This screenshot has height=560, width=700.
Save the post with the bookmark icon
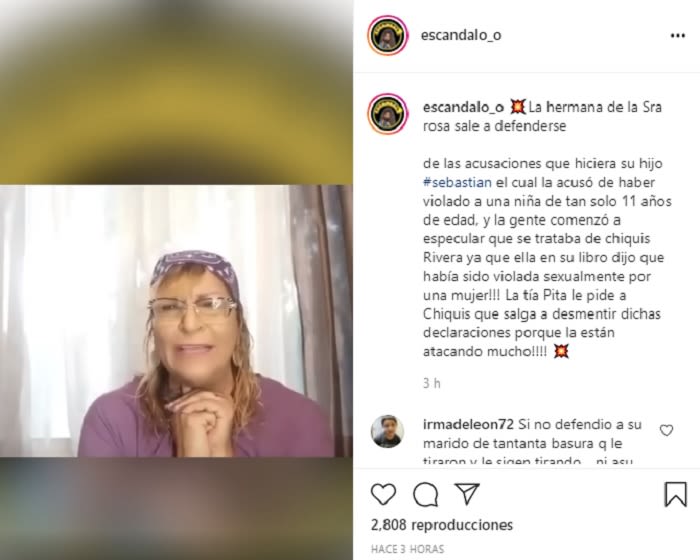point(675,494)
